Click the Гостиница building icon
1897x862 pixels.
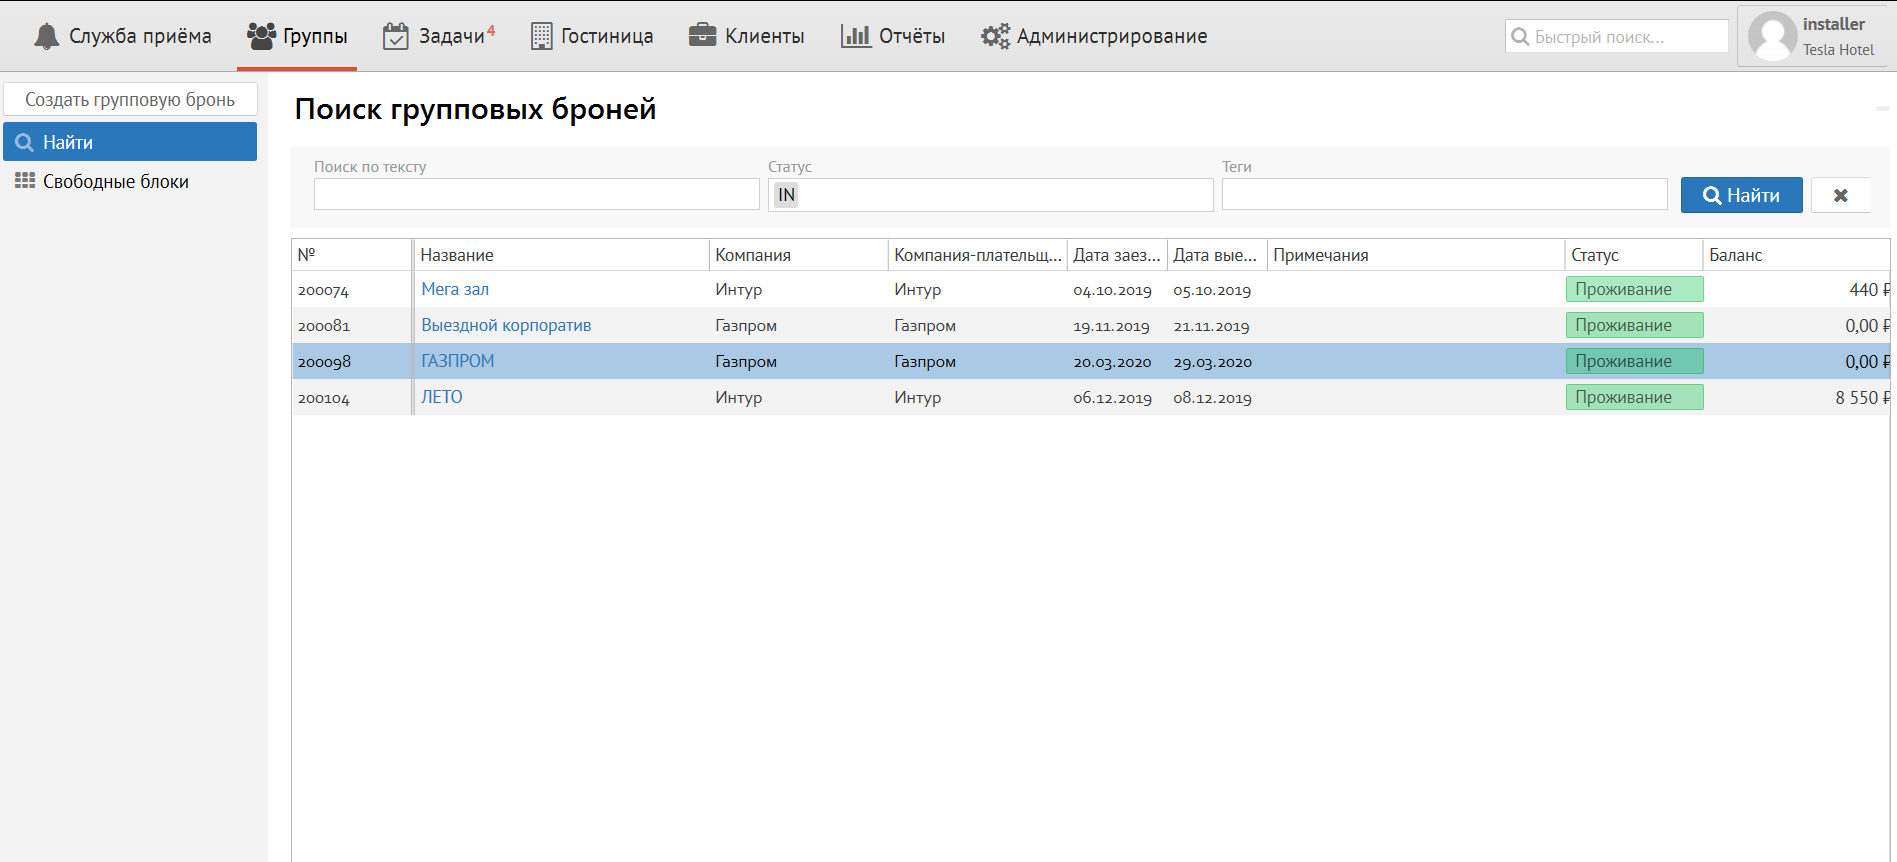pos(541,37)
